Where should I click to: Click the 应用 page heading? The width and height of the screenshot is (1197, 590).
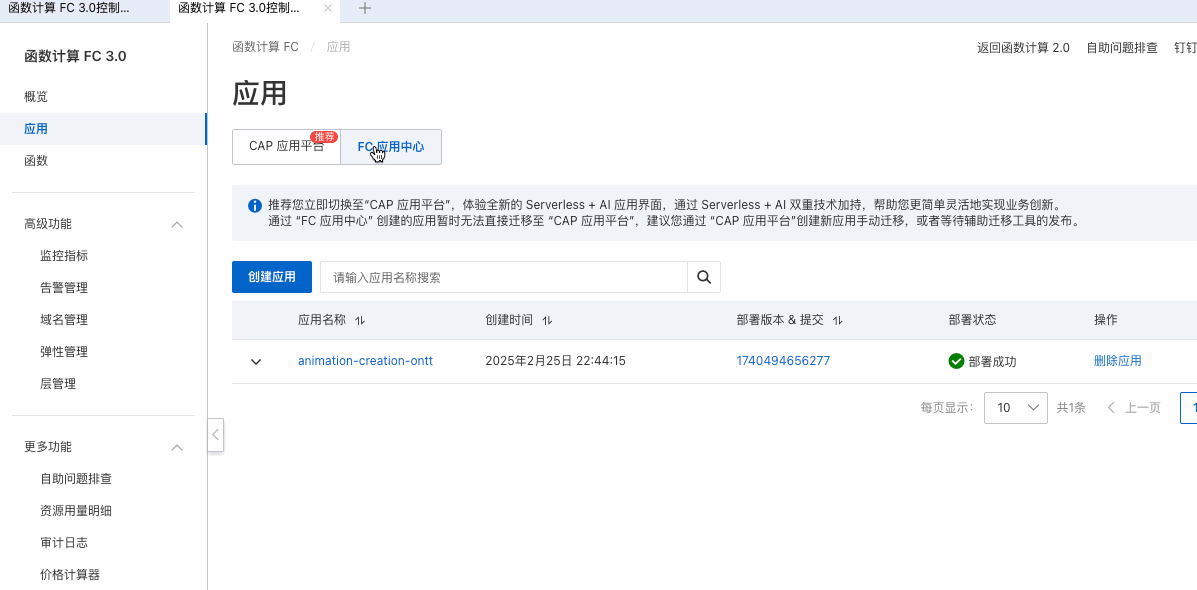260,92
